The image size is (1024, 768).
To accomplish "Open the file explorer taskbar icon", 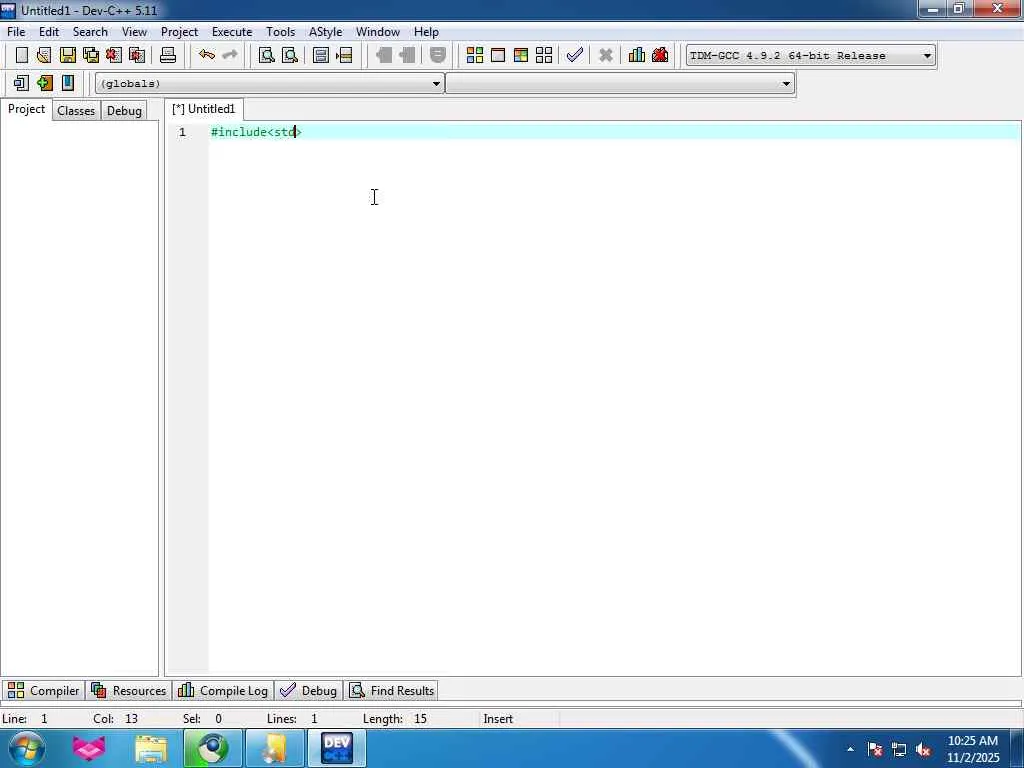I will pyautogui.click(x=152, y=748).
